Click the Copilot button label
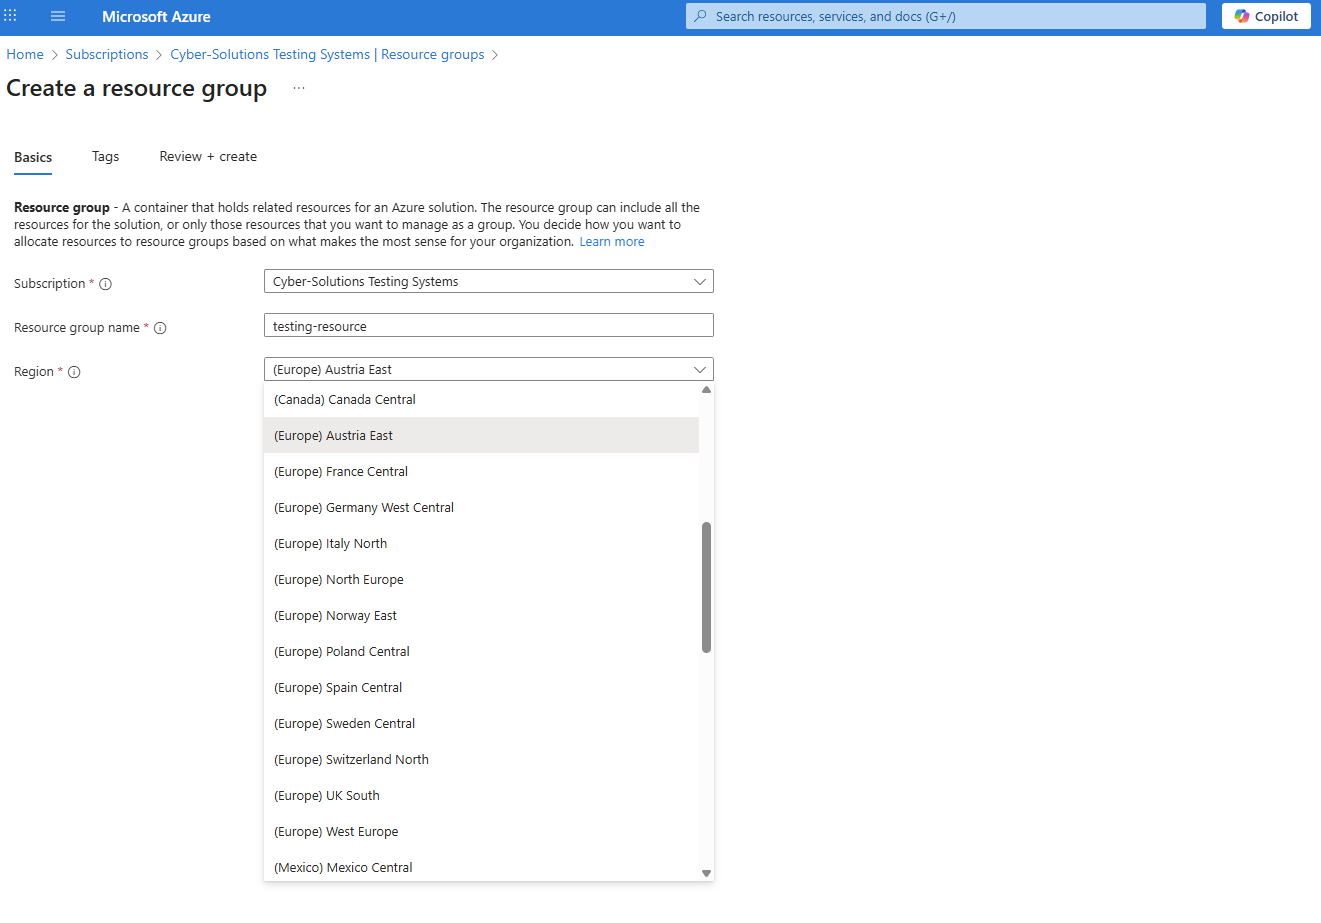The height and width of the screenshot is (923, 1321). coord(1277,16)
